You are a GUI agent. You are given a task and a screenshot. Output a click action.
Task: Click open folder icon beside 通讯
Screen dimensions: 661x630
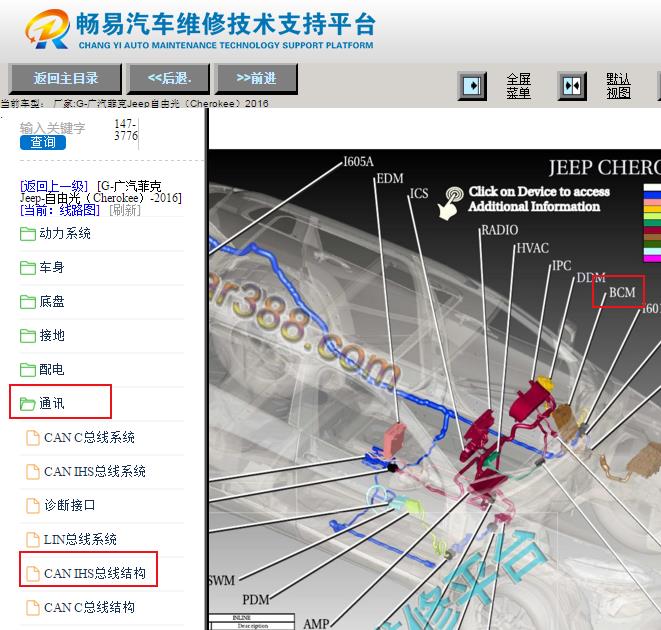pyautogui.click(x=28, y=404)
